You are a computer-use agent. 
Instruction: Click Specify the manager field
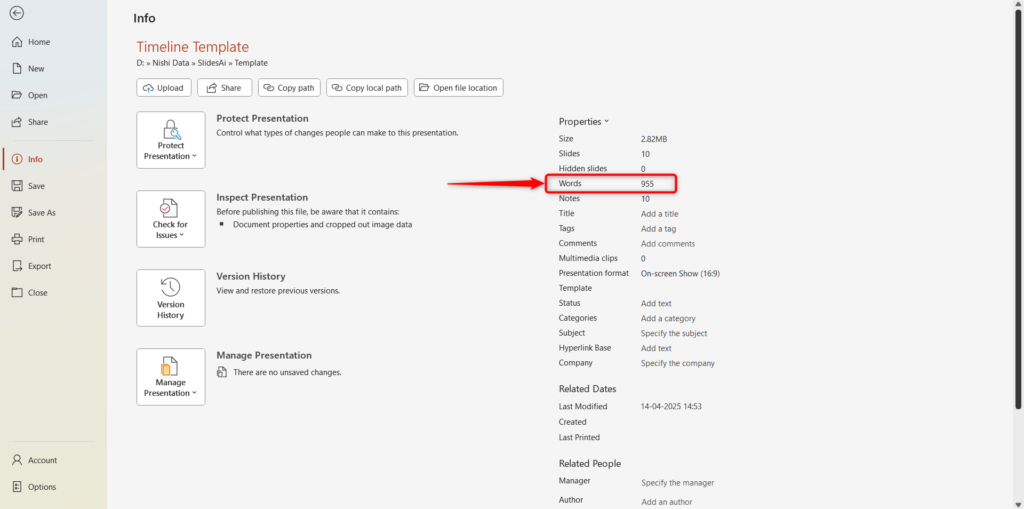coord(677,483)
